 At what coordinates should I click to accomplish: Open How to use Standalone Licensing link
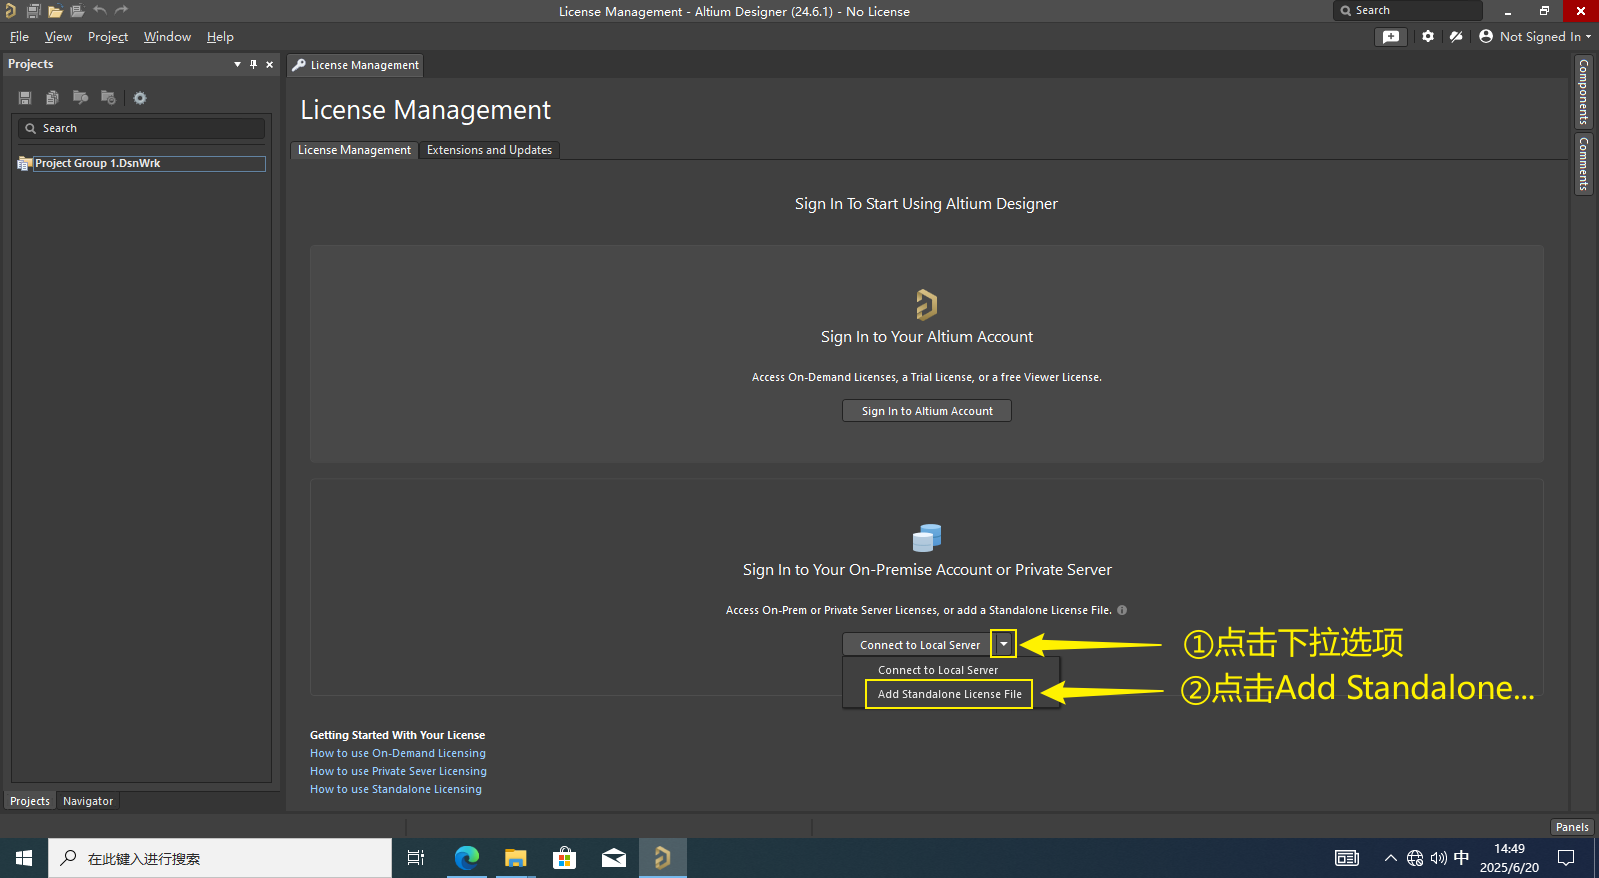(x=396, y=789)
